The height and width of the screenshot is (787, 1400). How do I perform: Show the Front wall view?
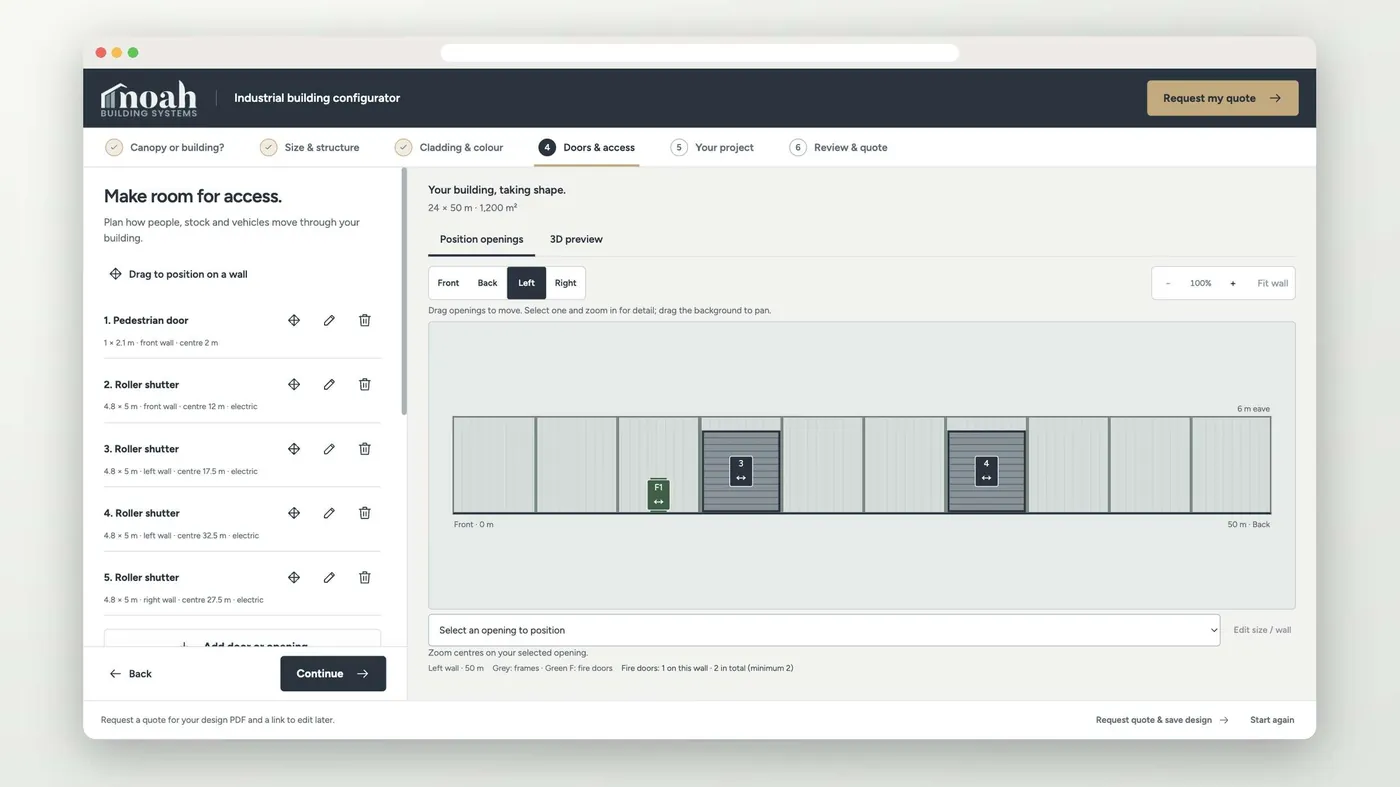pyautogui.click(x=448, y=283)
